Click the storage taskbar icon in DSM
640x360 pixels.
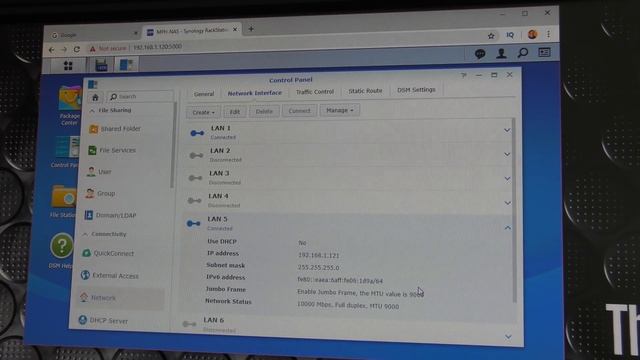click(x=101, y=65)
